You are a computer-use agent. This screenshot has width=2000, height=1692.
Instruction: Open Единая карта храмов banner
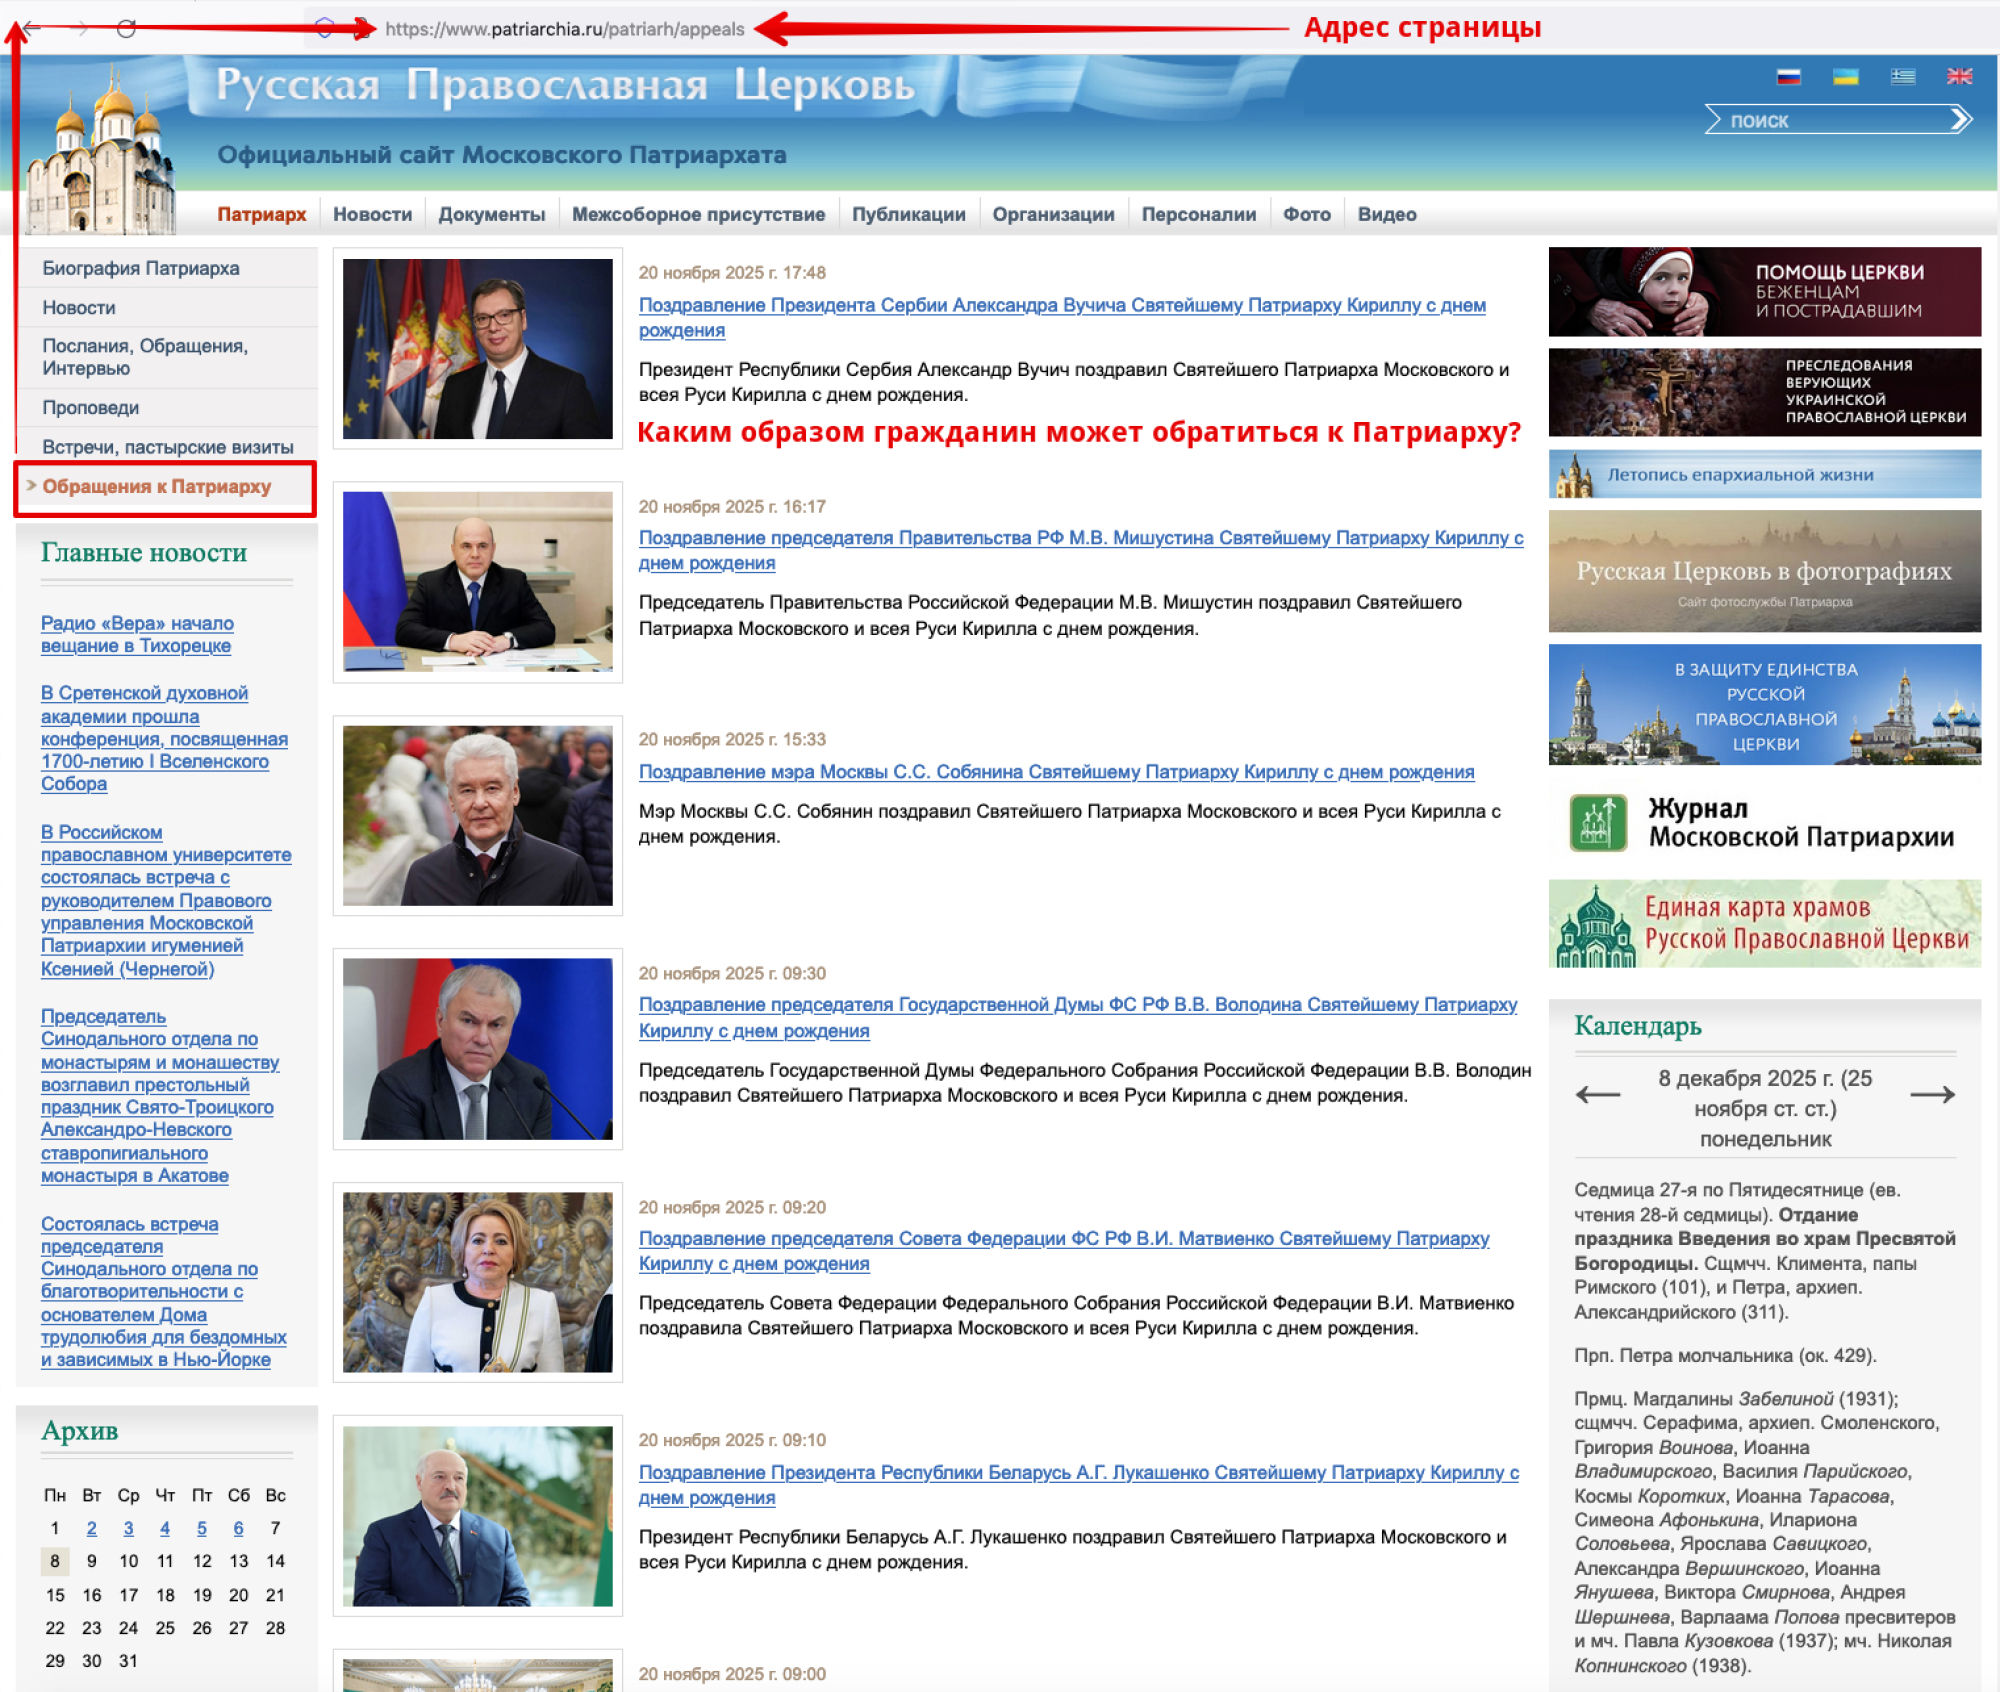pos(1764,923)
